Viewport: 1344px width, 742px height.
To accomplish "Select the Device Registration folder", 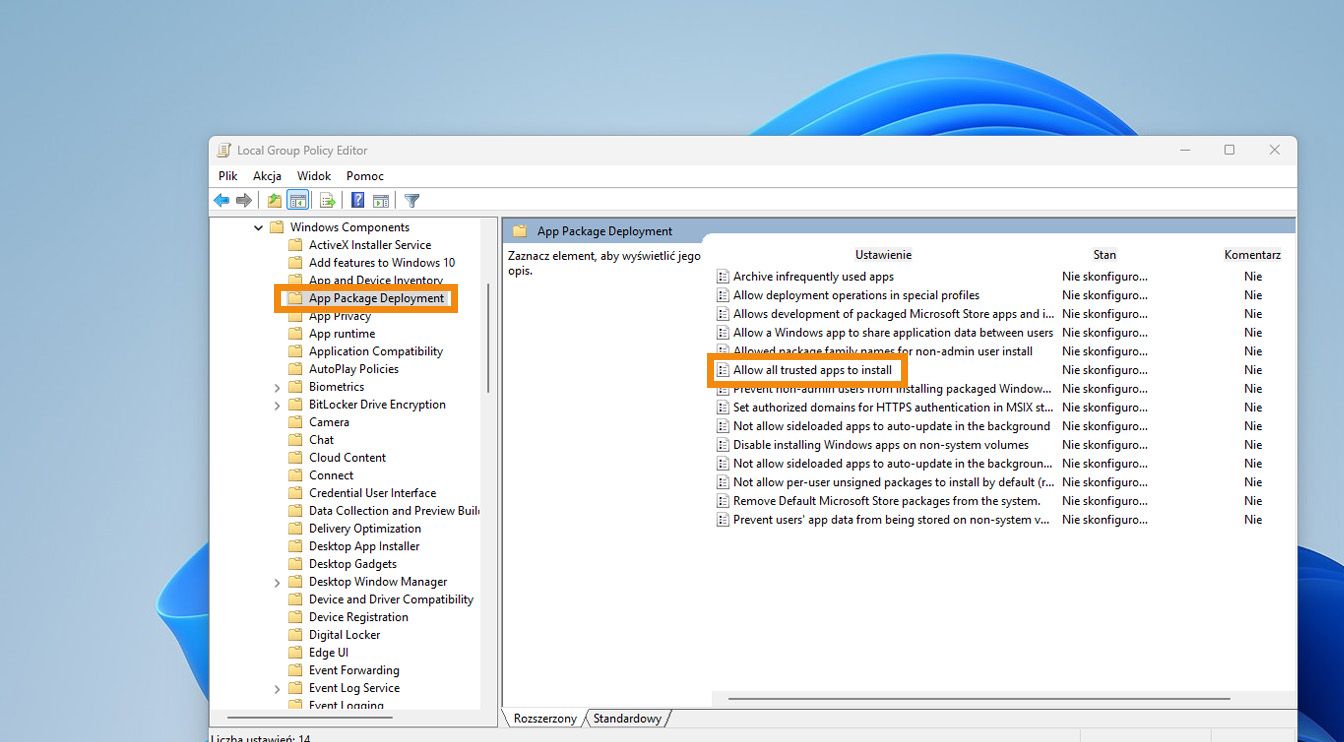I will point(359,618).
